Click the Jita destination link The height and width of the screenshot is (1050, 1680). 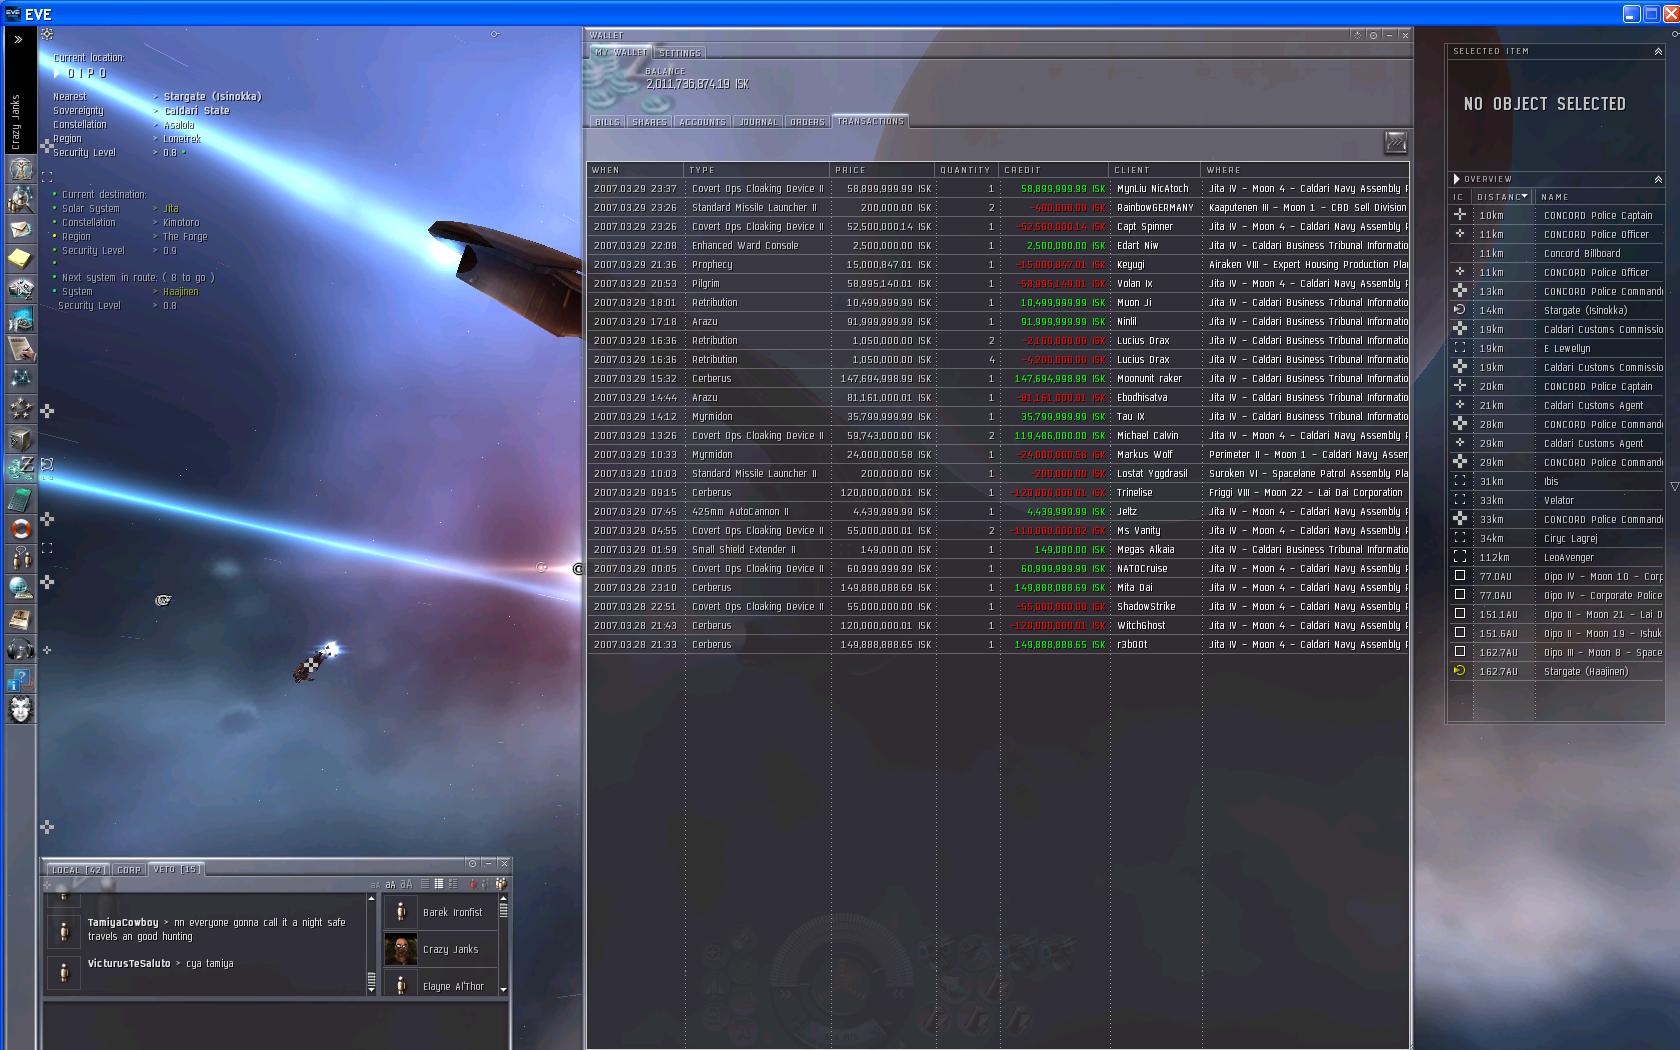[171, 209]
